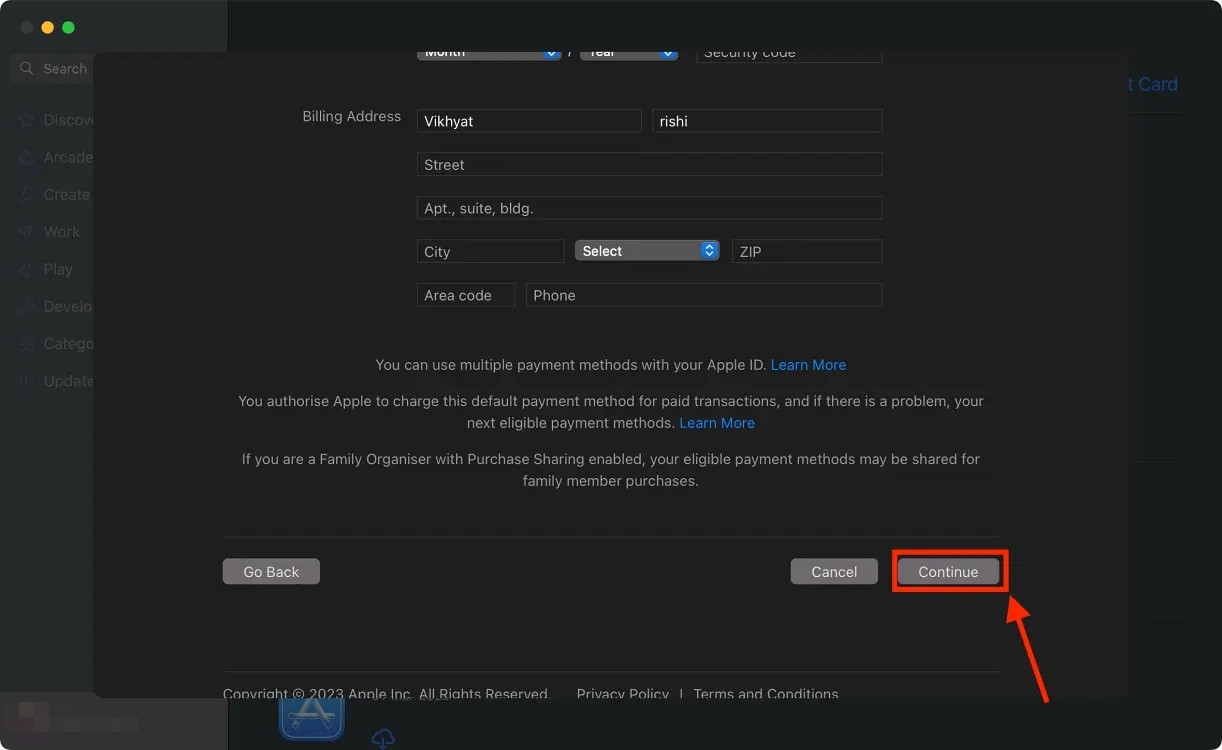Click the Arcade joystick icon
The height and width of the screenshot is (750, 1222).
click(26, 157)
